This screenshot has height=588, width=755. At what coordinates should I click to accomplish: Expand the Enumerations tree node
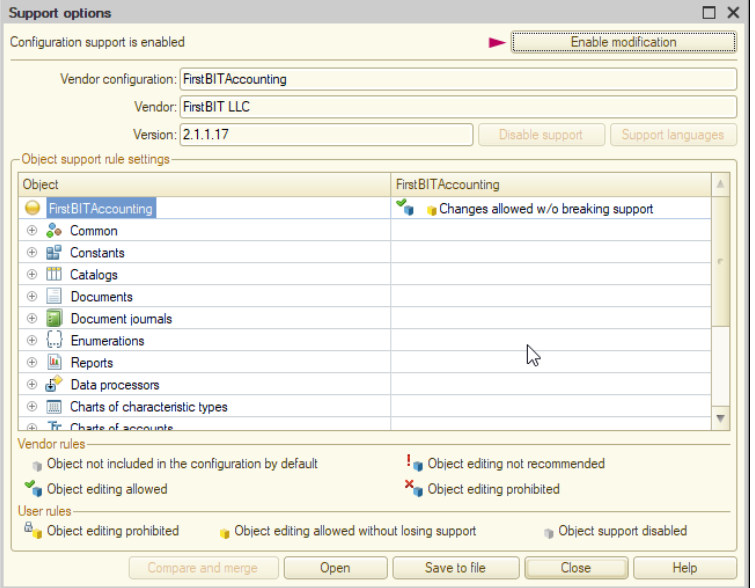point(32,340)
